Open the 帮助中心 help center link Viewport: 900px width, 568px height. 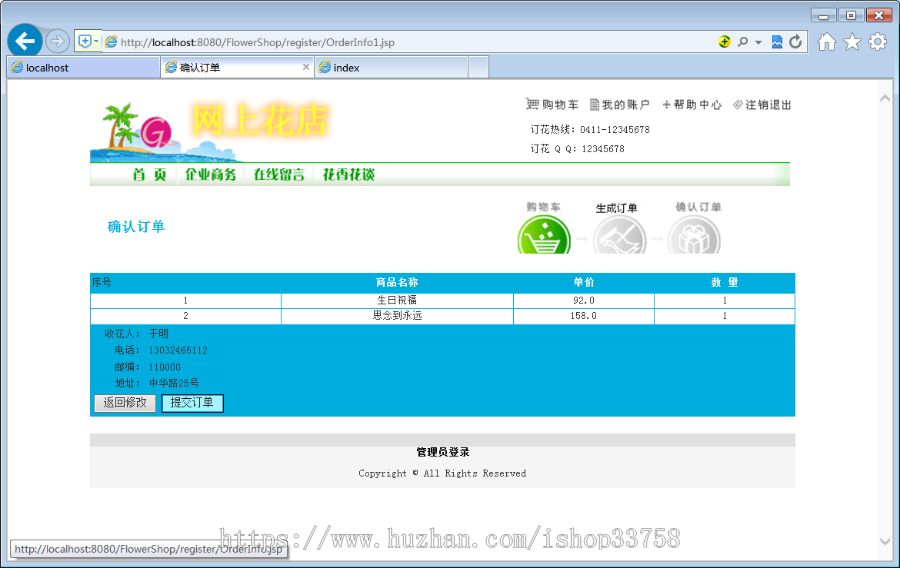point(692,104)
